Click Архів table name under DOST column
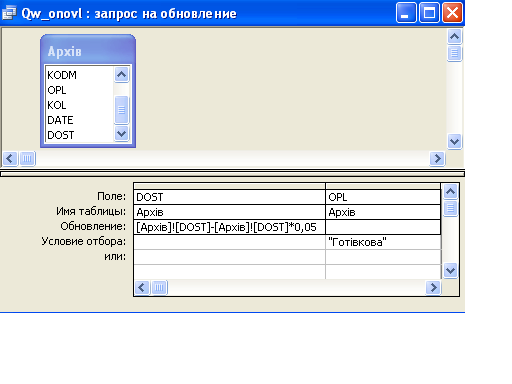512x384 pixels. pyautogui.click(x=229, y=212)
